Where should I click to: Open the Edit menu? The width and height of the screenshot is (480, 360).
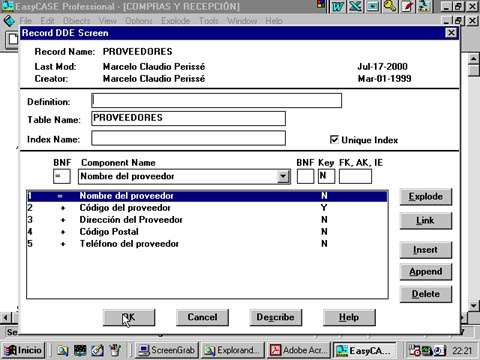[x=47, y=21]
